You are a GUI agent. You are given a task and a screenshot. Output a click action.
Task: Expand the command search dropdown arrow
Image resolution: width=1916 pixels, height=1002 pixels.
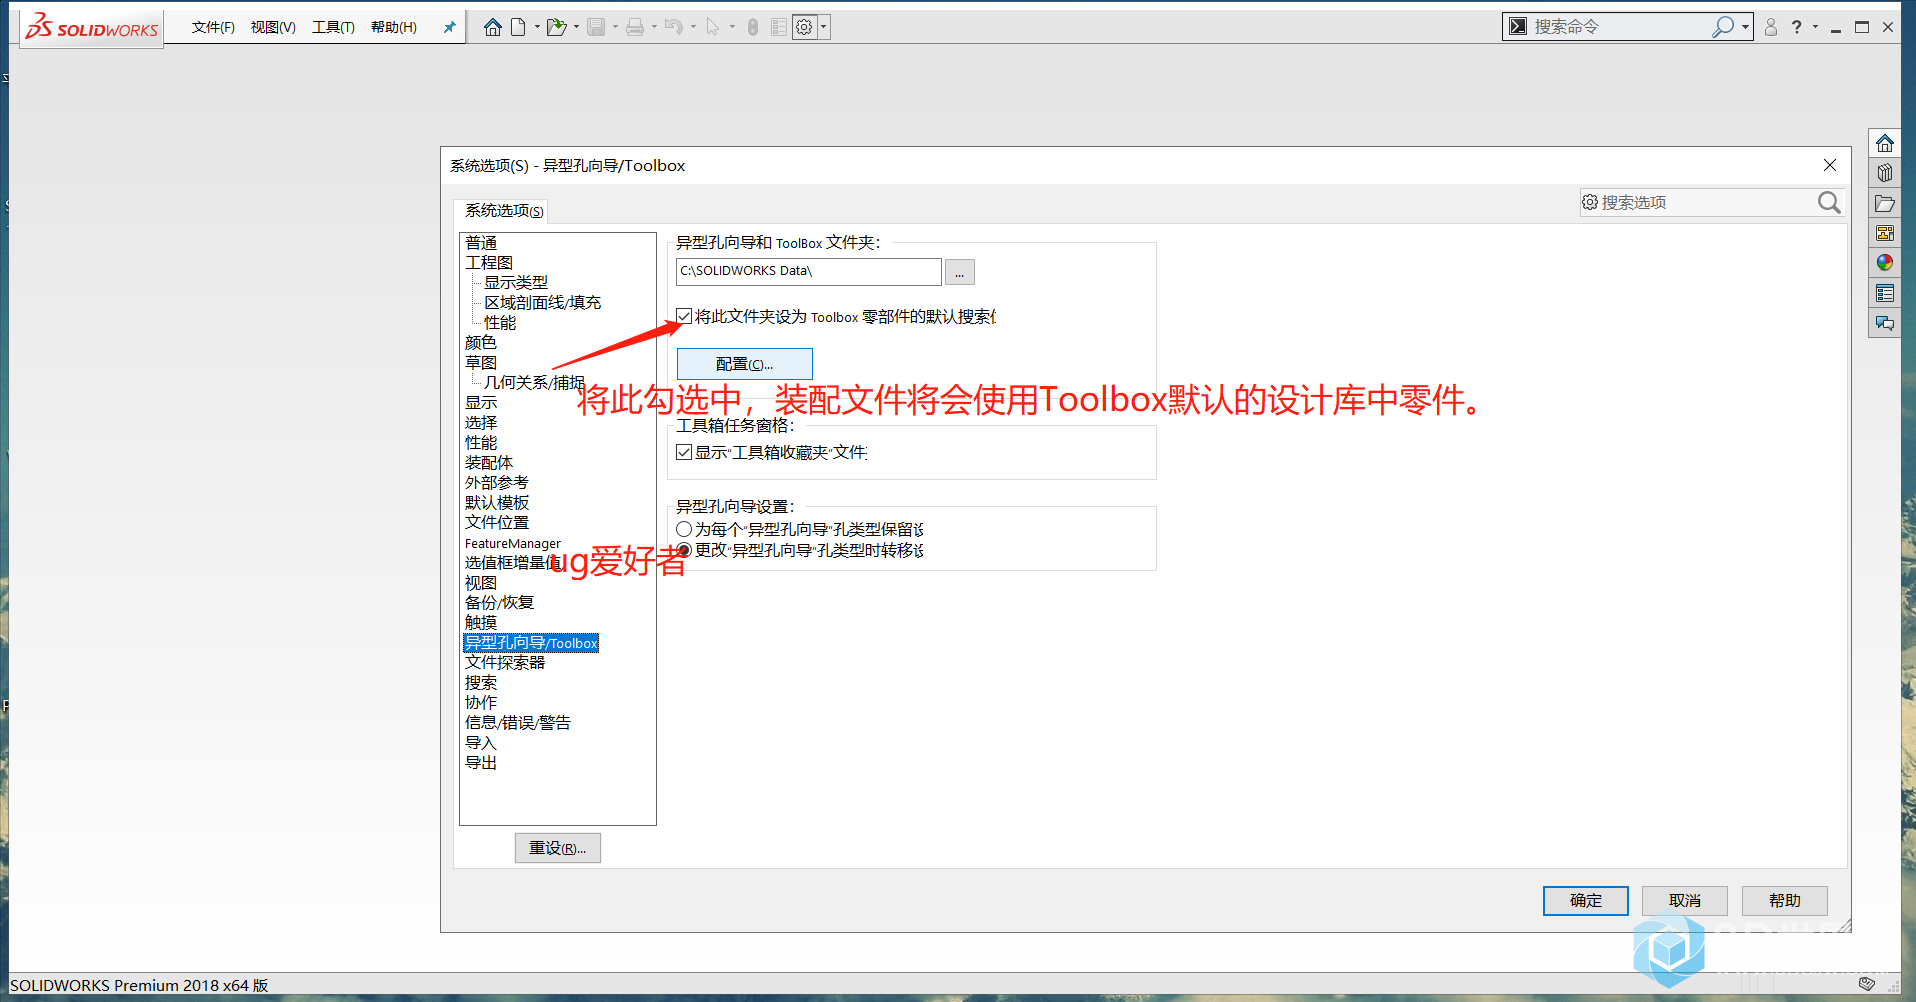click(x=1745, y=27)
